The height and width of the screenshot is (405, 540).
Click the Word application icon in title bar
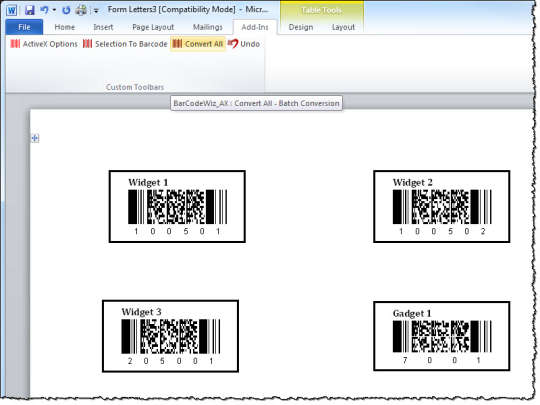tap(11, 10)
